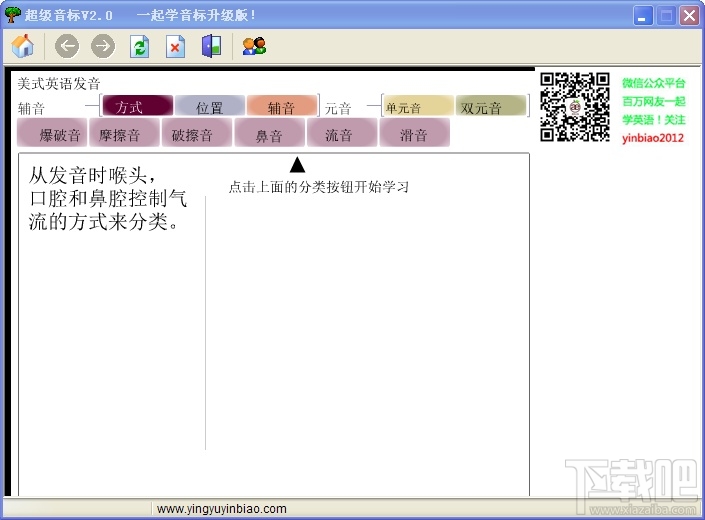The image size is (705, 520).
Task: Choose the 爆破音 category button
Action: pos(52,133)
